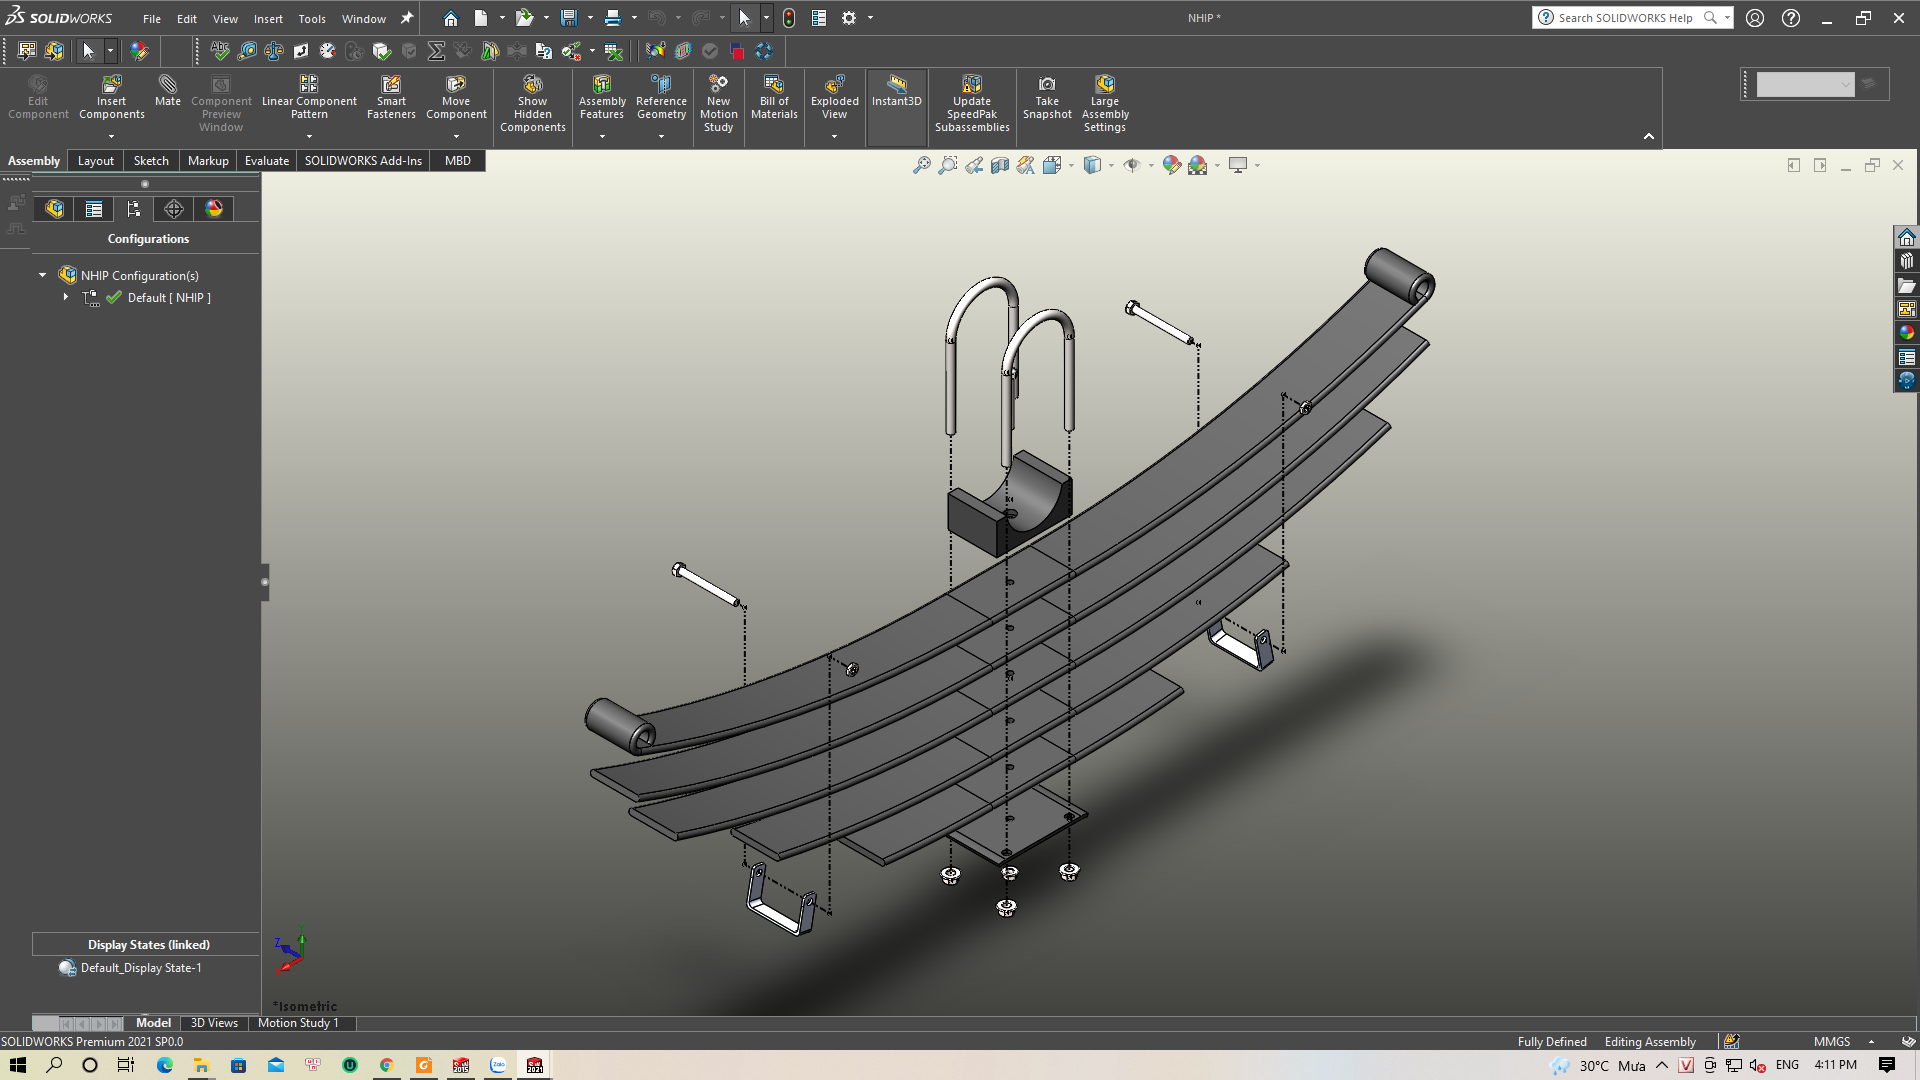Pin the menu bar

407,18
